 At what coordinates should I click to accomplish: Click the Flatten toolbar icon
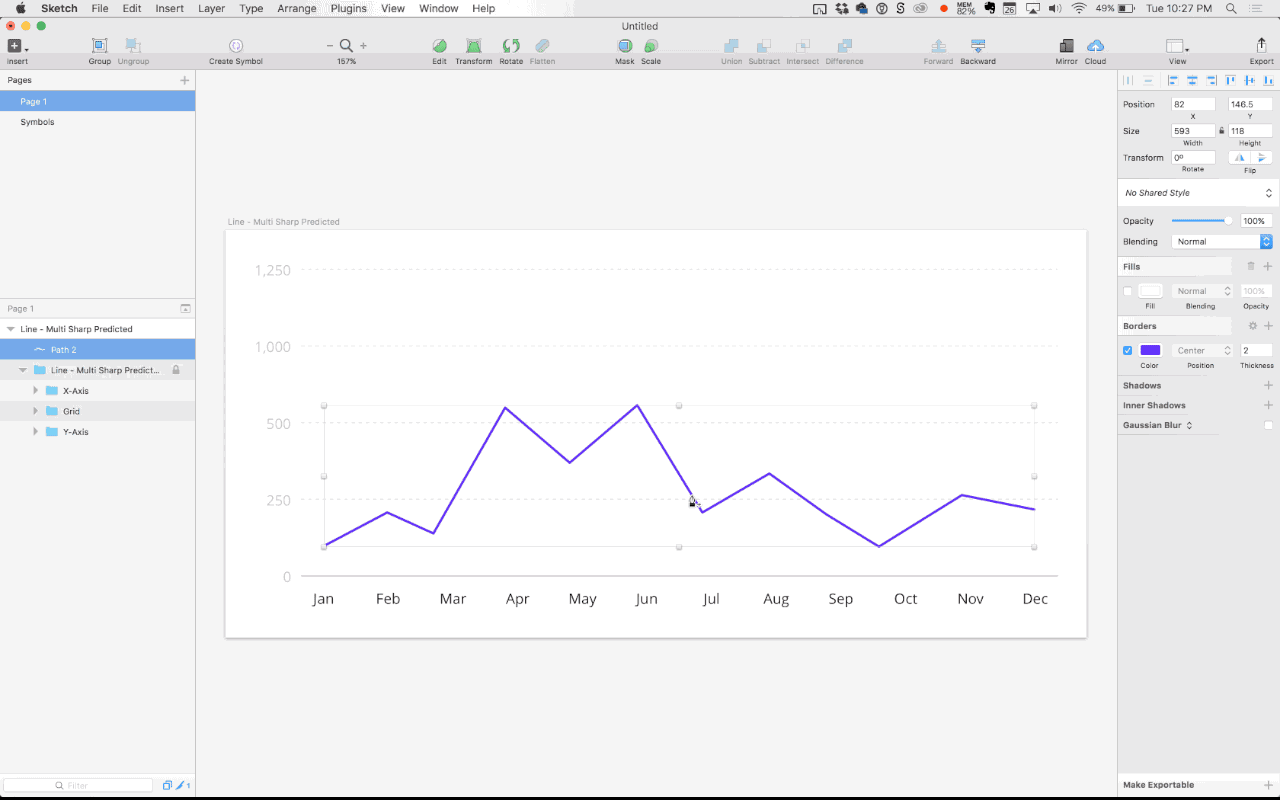[542, 46]
